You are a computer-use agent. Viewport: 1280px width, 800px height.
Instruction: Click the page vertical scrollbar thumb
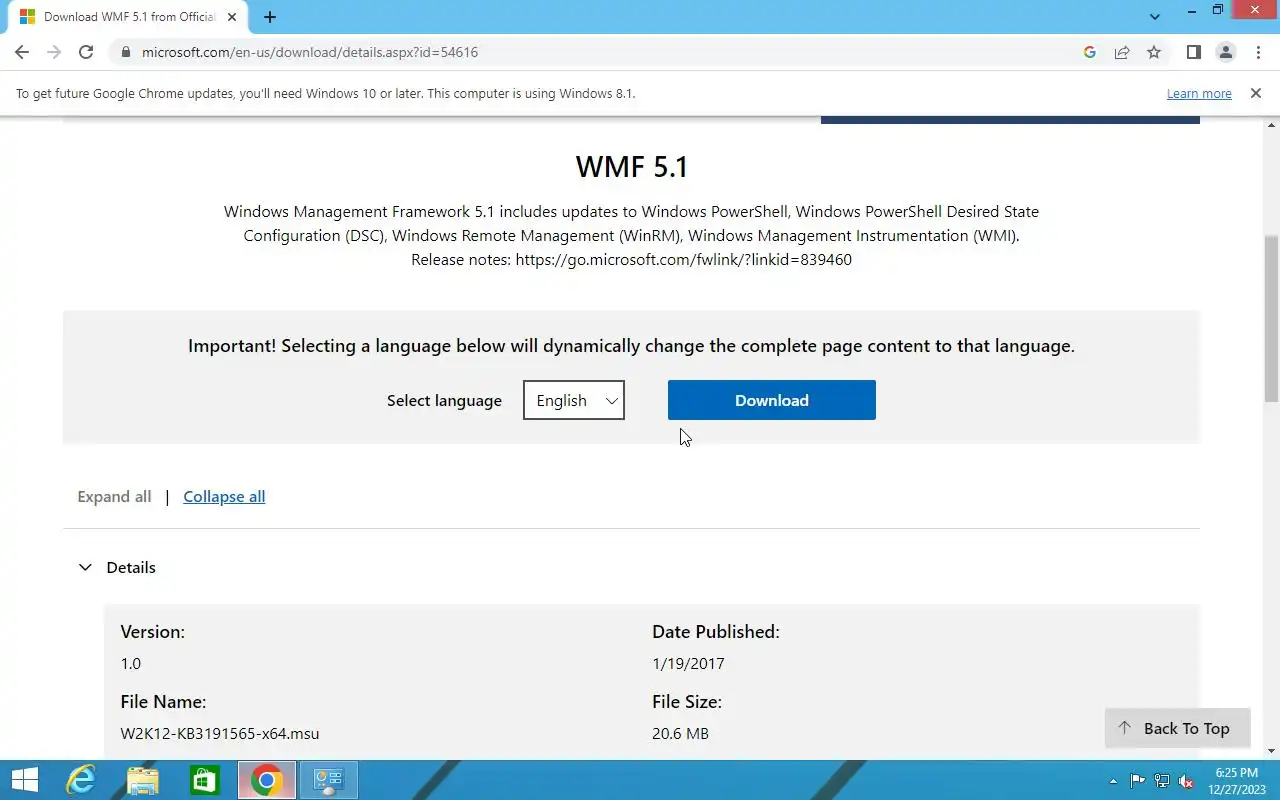(1272, 318)
